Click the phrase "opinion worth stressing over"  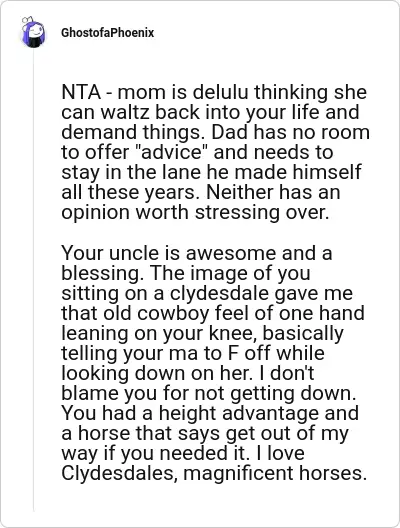[x=195, y=213]
